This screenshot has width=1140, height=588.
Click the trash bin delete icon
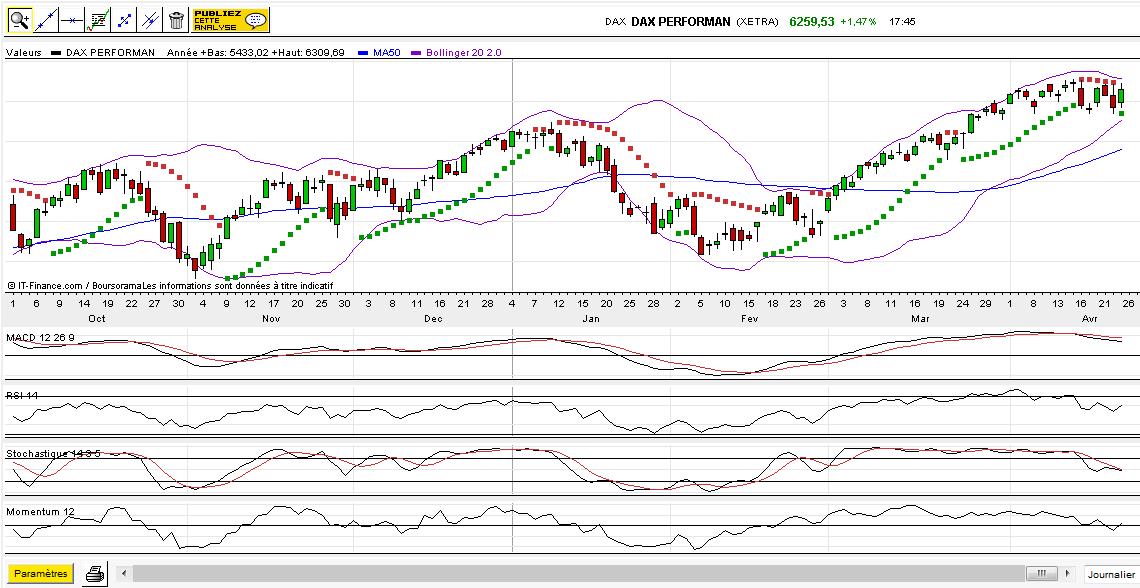(x=177, y=20)
